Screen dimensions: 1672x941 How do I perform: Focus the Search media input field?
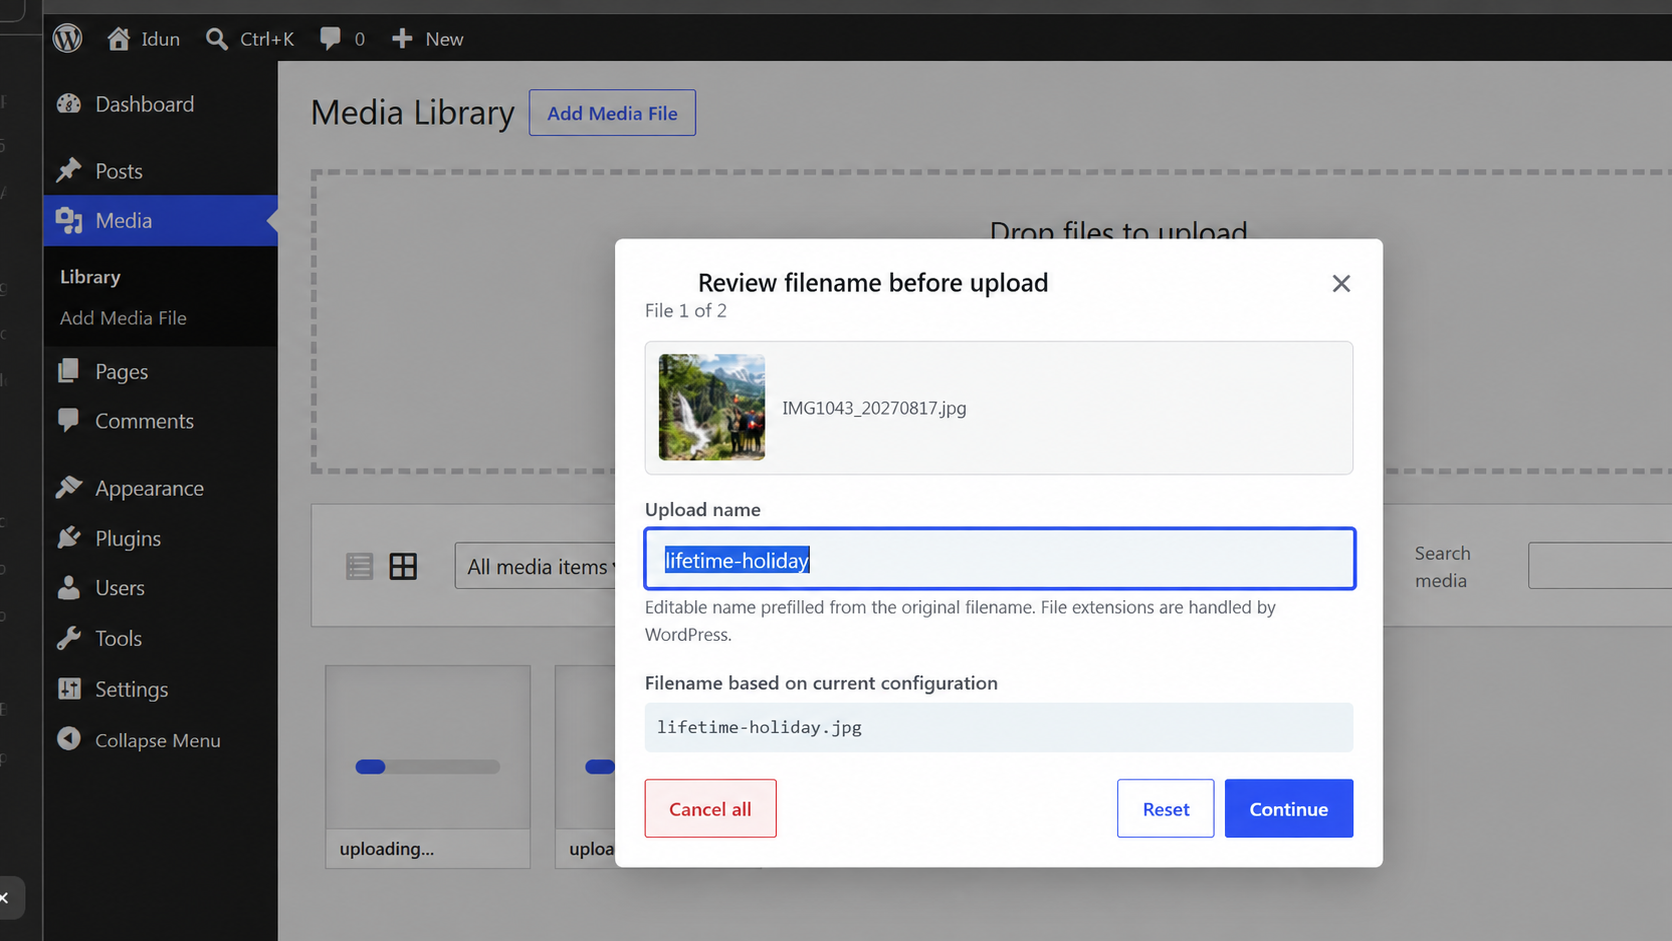tap(1600, 566)
